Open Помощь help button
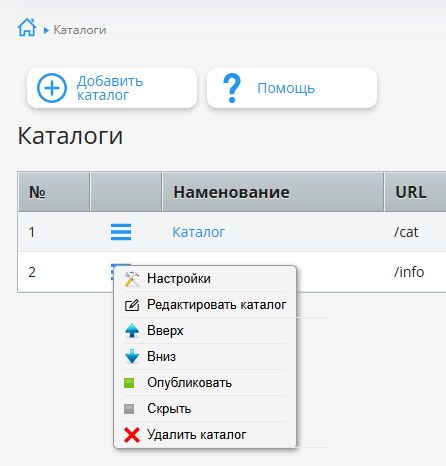 point(292,88)
